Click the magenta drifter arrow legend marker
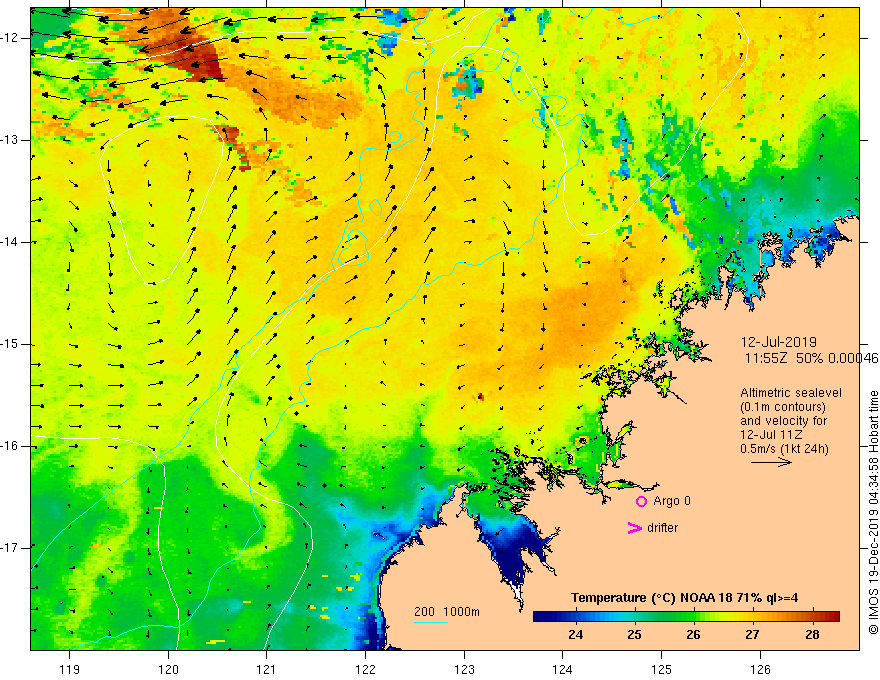Screen dimensions: 880x680 click(x=634, y=528)
